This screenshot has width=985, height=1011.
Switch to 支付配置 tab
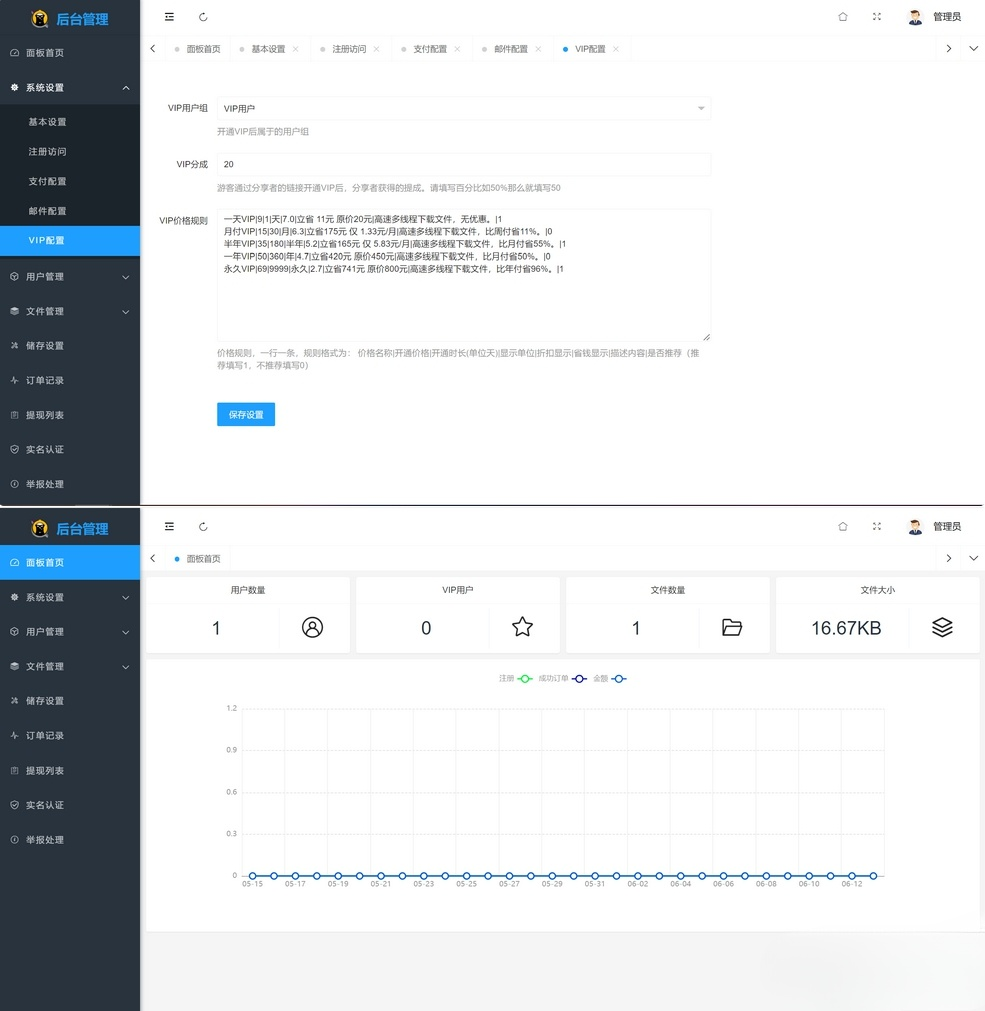point(429,49)
